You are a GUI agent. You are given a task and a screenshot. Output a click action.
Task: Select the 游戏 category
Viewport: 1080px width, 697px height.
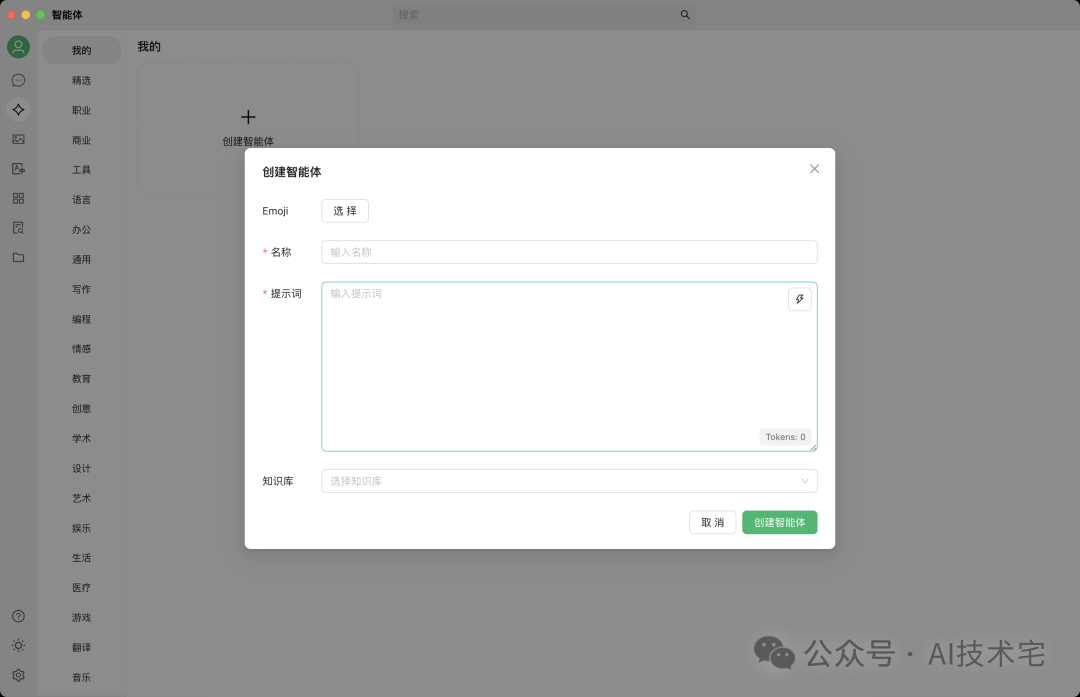(81, 618)
